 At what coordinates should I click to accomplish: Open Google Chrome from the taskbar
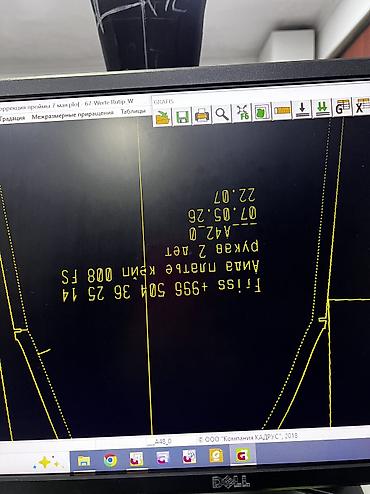[x=110, y=460]
